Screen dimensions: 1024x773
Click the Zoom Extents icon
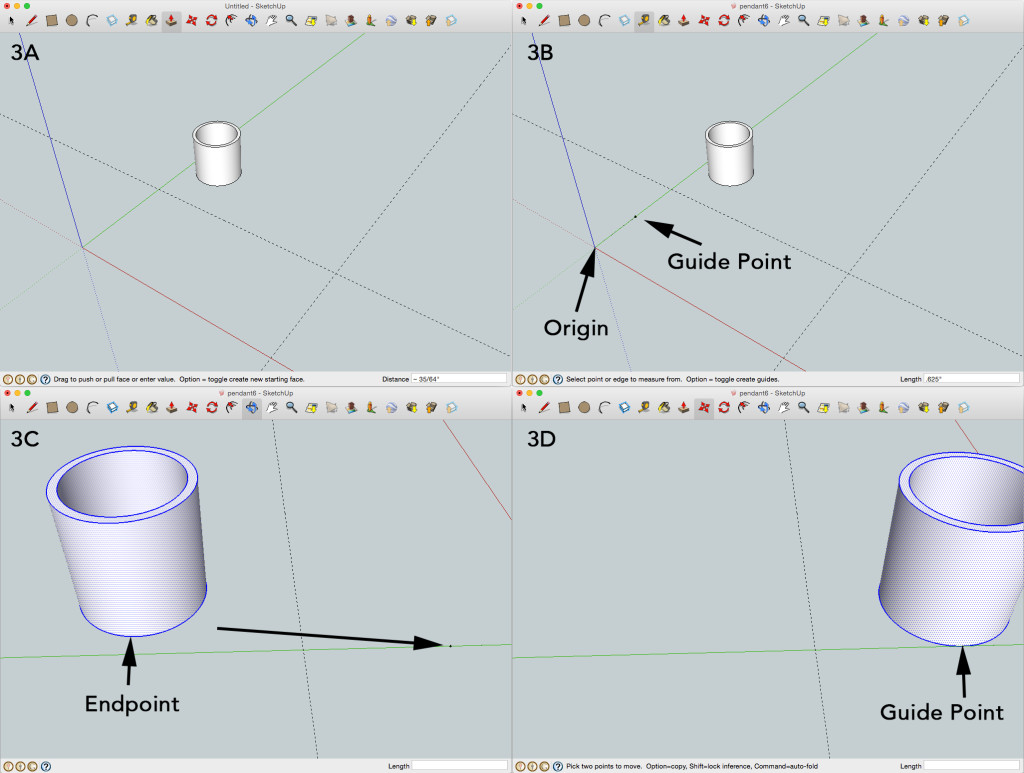(x=309, y=20)
